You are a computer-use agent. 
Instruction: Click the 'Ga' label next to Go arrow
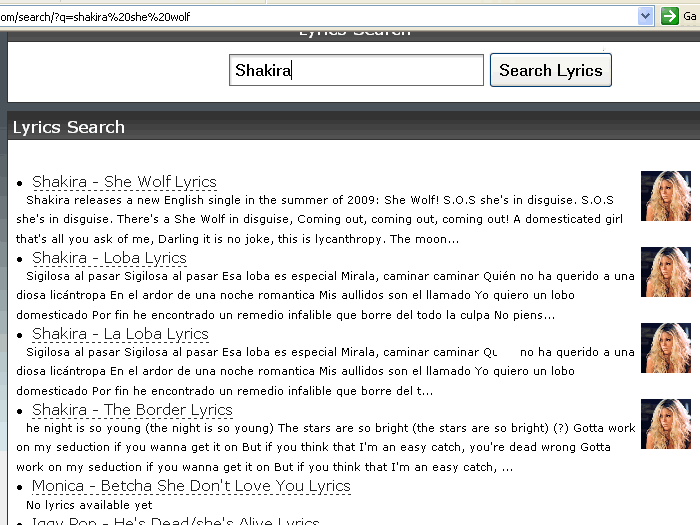[x=690, y=17]
